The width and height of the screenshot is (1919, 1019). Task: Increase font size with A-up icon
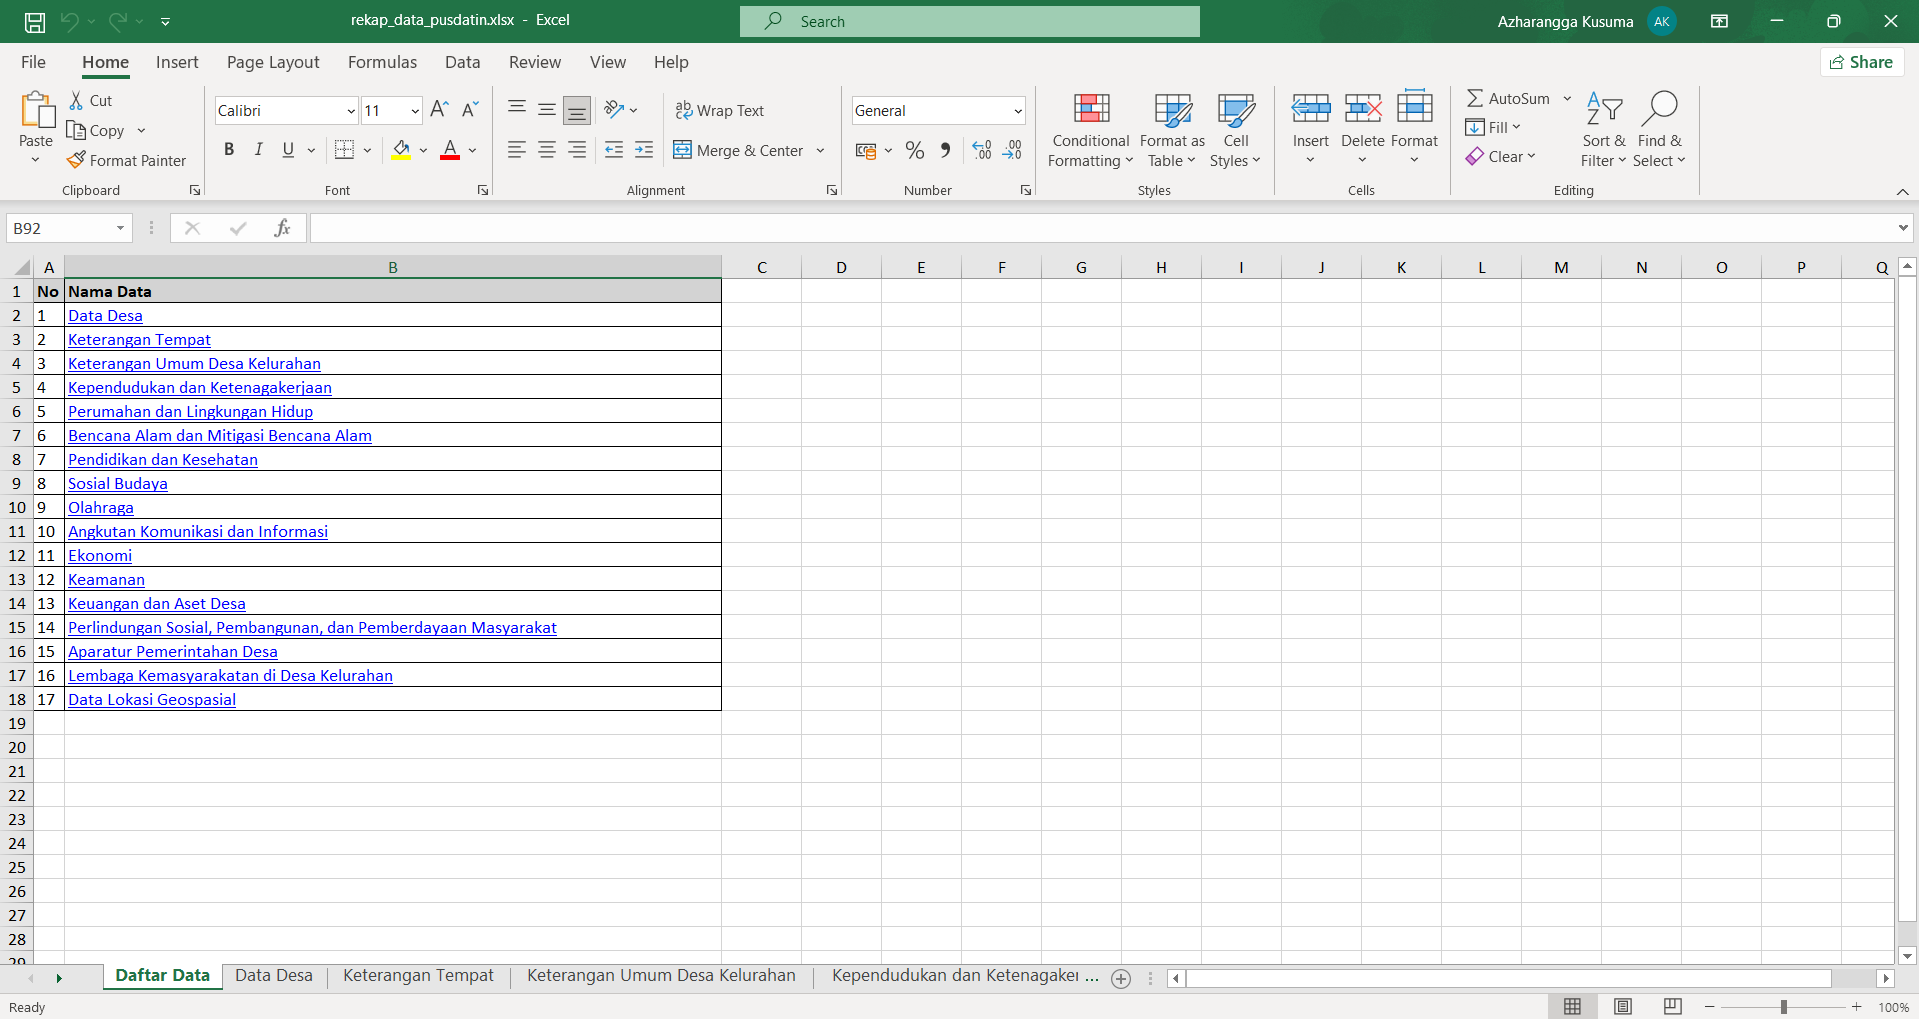(439, 110)
